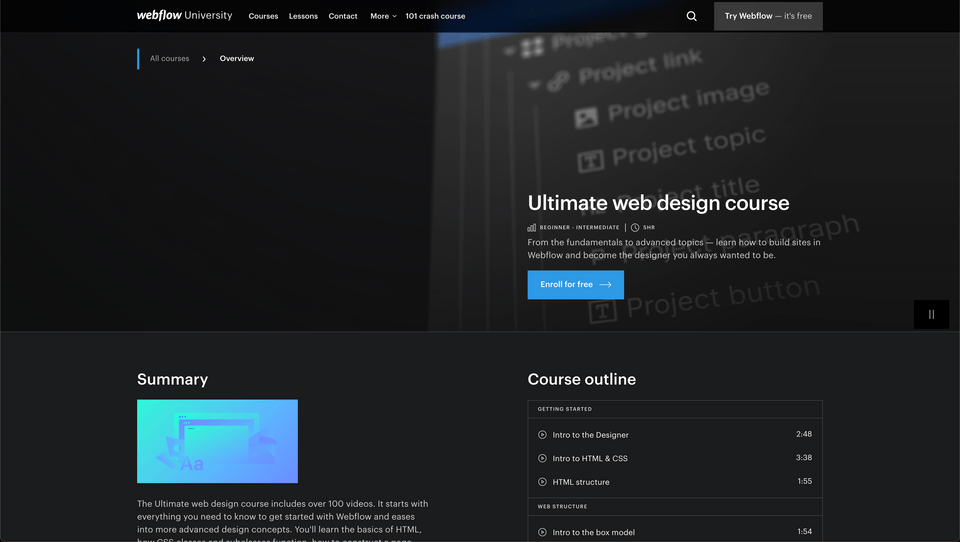Click the Summary heading
The image size is (960, 542).
tap(173, 380)
